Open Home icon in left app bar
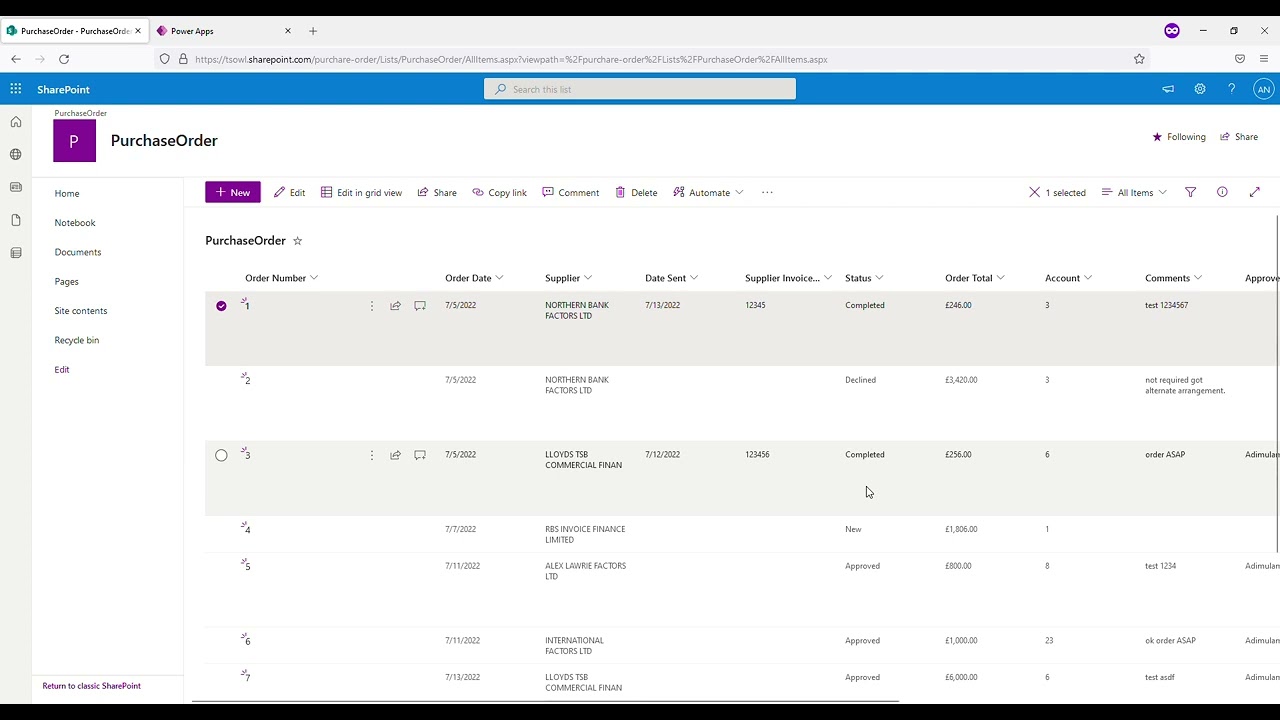 click(16, 122)
